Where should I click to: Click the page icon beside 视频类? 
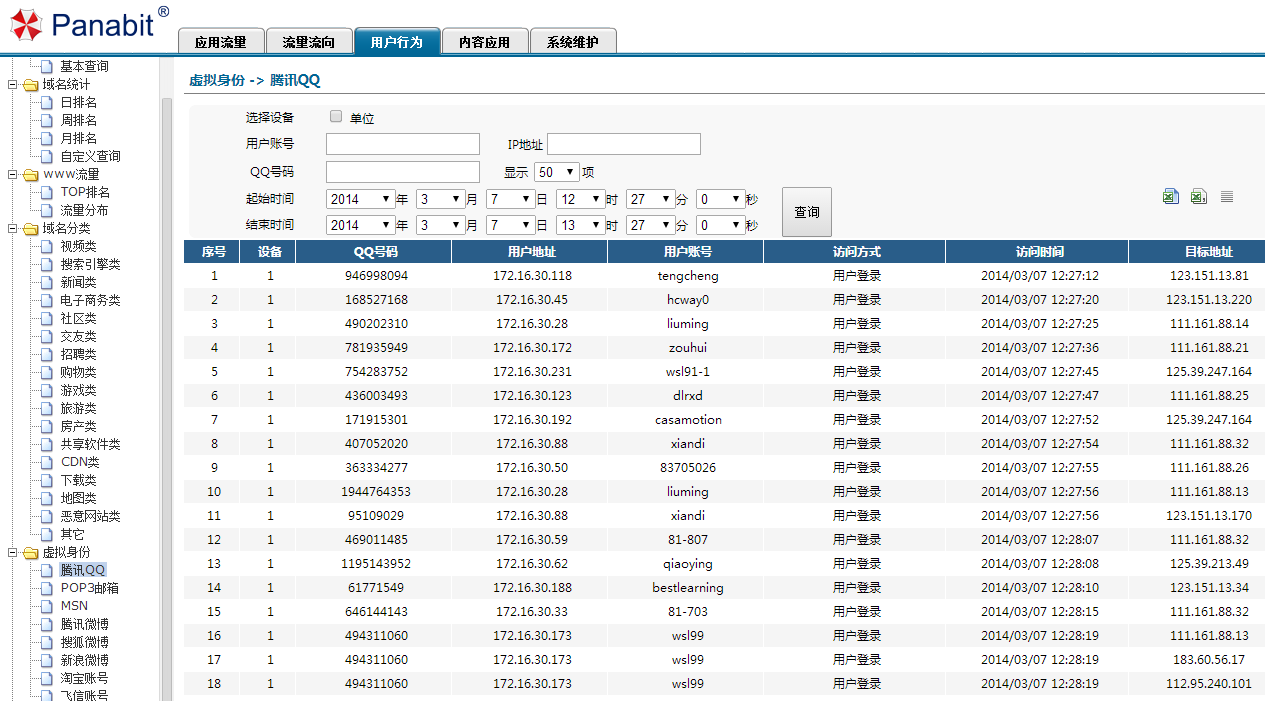tap(46, 246)
